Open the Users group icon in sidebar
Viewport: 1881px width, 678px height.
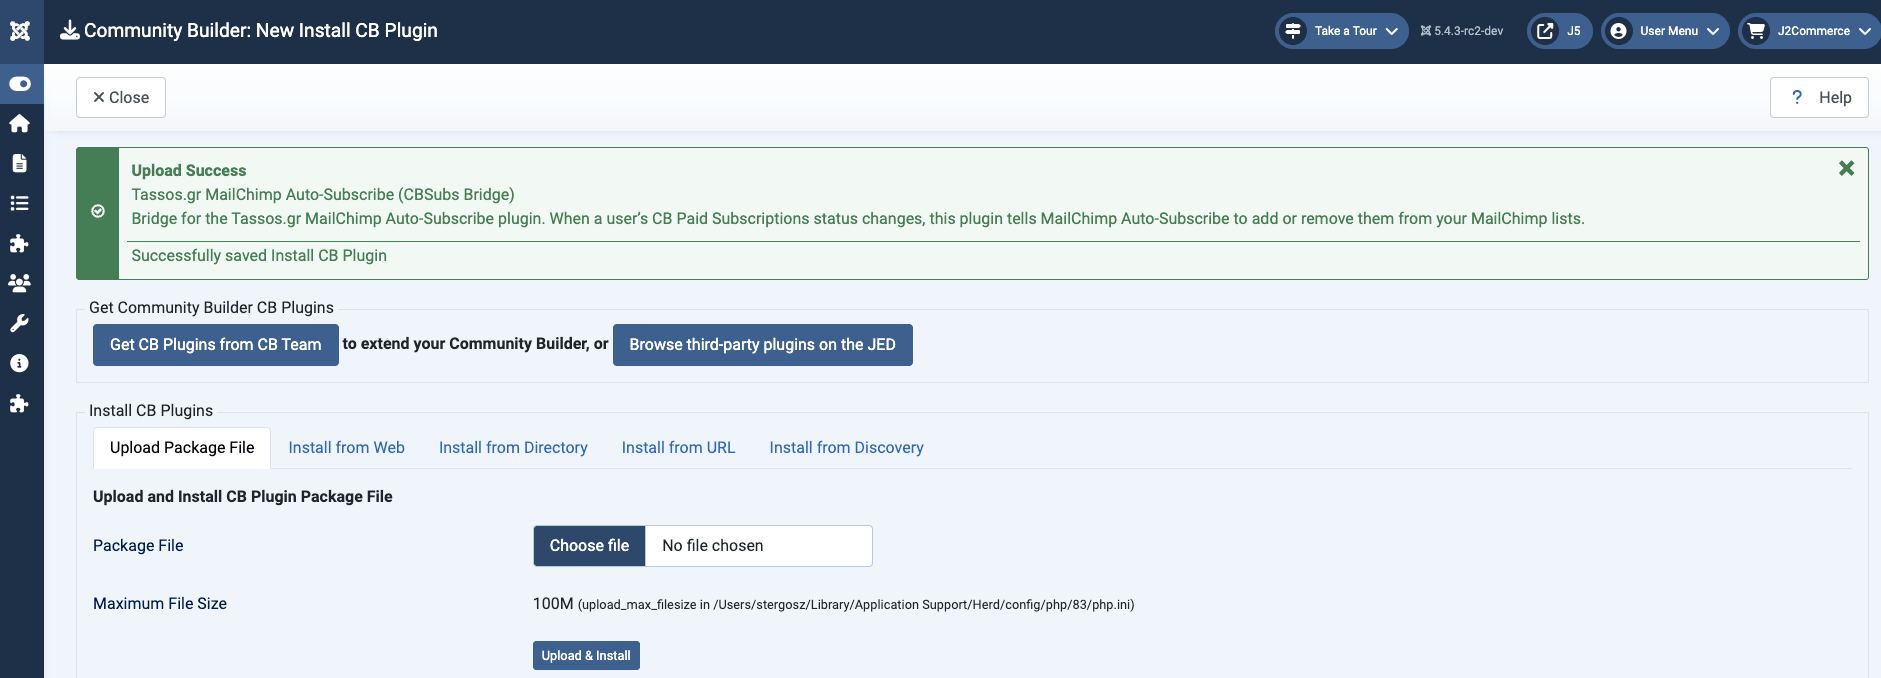(19, 283)
